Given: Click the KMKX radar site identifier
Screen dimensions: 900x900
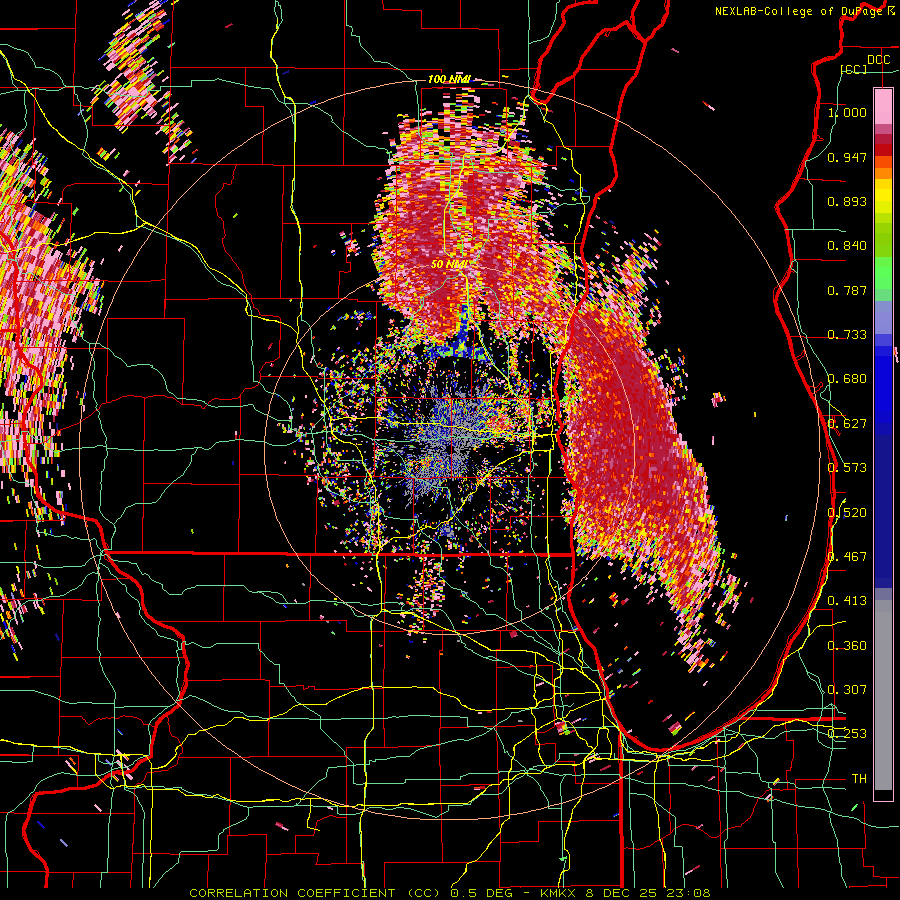Looking at the screenshot, I should click(x=560, y=893).
